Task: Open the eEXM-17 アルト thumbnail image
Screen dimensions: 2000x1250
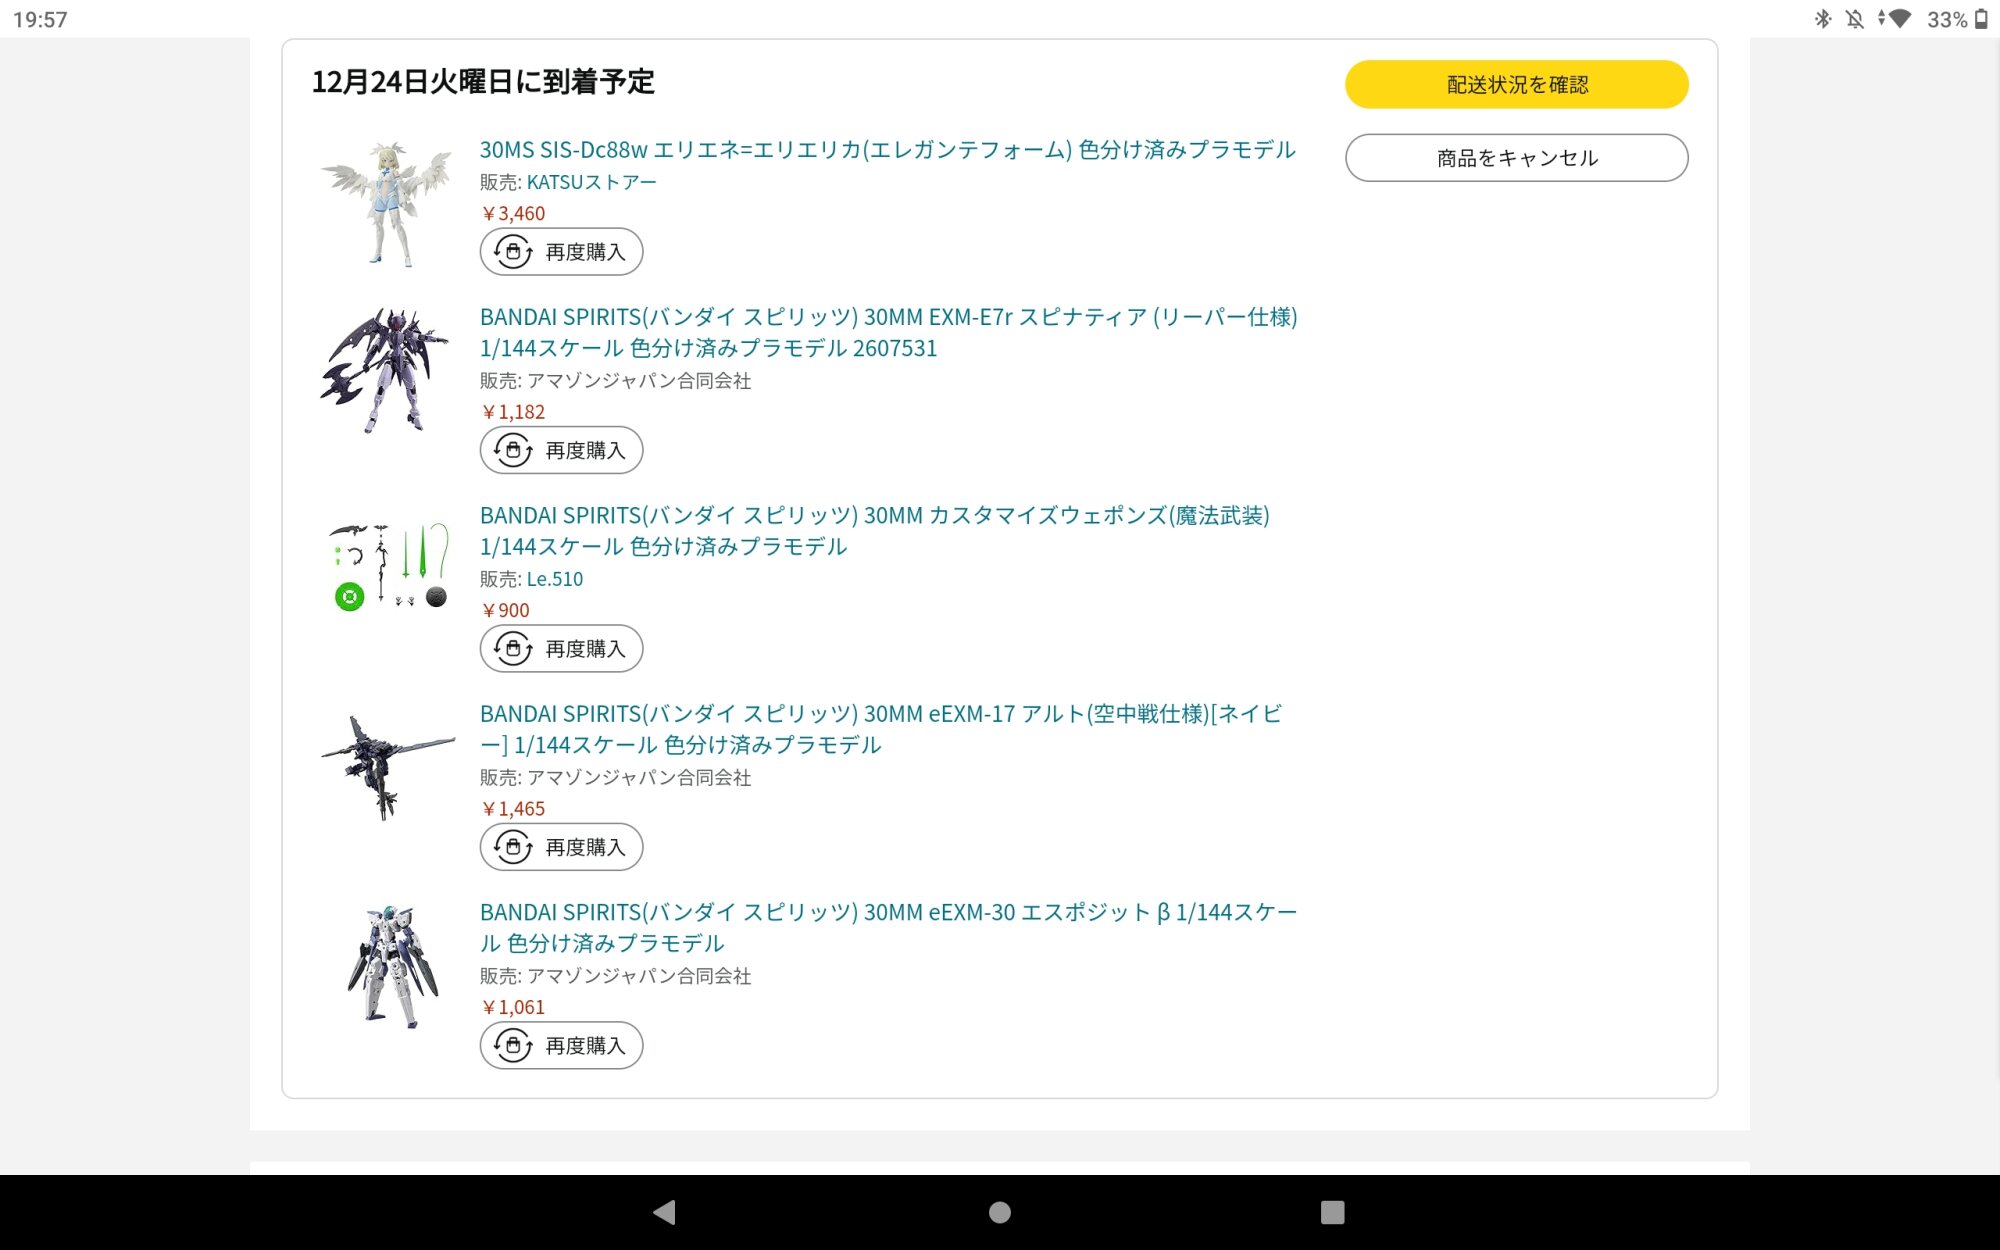Action: click(x=388, y=767)
